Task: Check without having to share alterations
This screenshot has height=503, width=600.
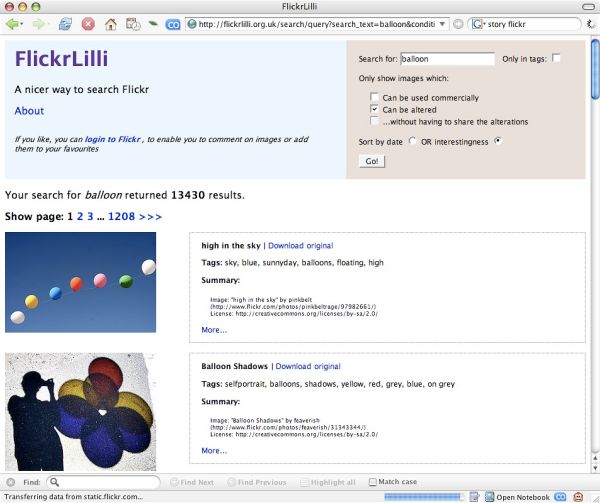Action: [374, 121]
